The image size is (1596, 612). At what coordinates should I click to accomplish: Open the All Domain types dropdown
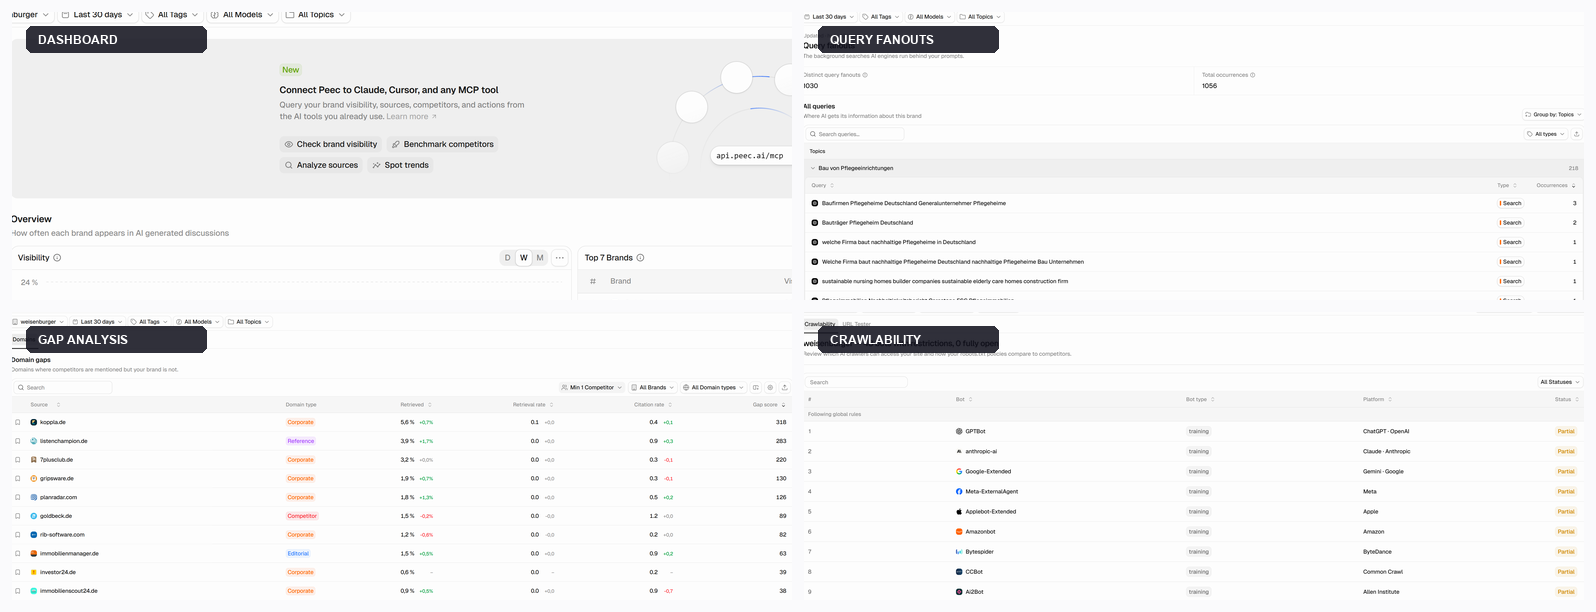tap(713, 387)
